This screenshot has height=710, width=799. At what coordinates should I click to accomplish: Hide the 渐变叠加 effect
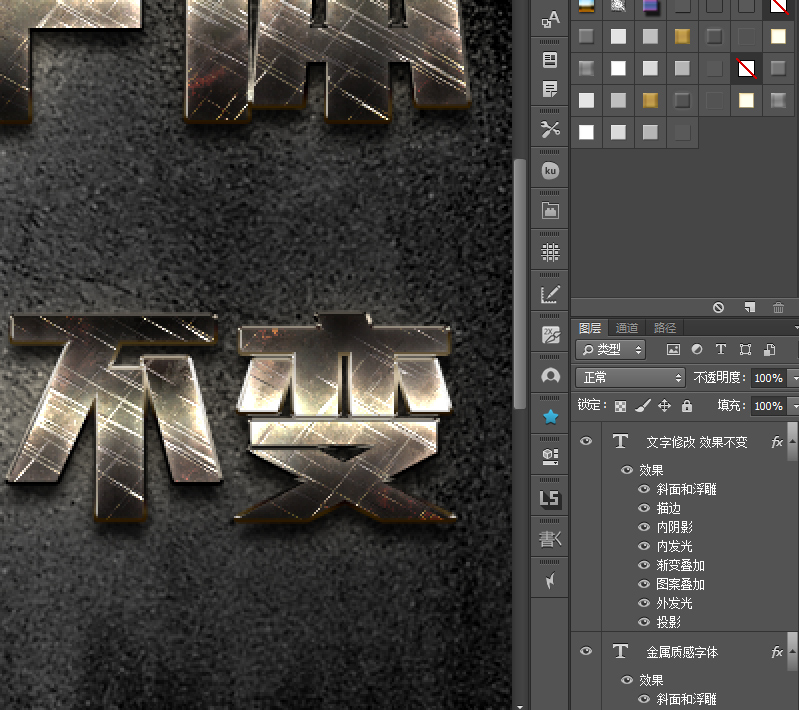pyautogui.click(x=644, y=565)
